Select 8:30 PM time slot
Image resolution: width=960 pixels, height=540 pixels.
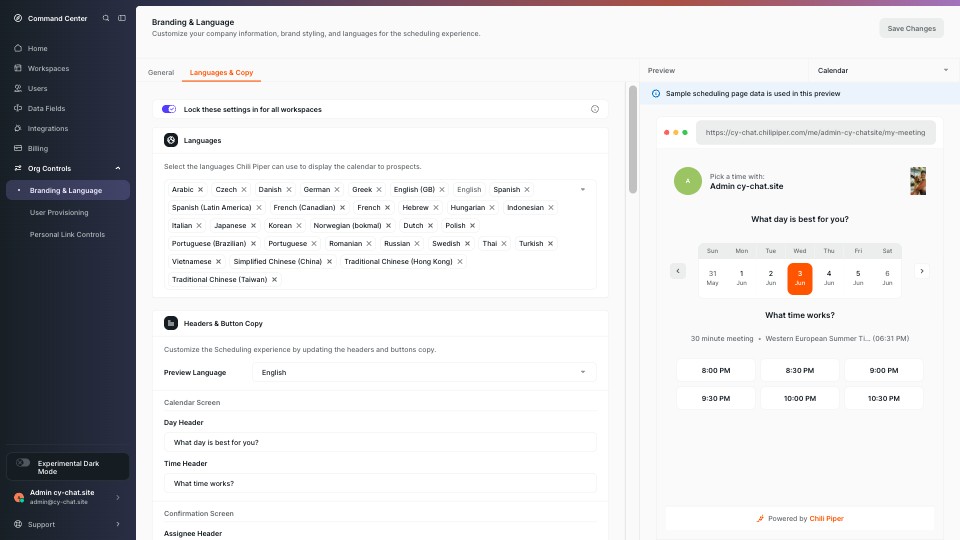800,370
